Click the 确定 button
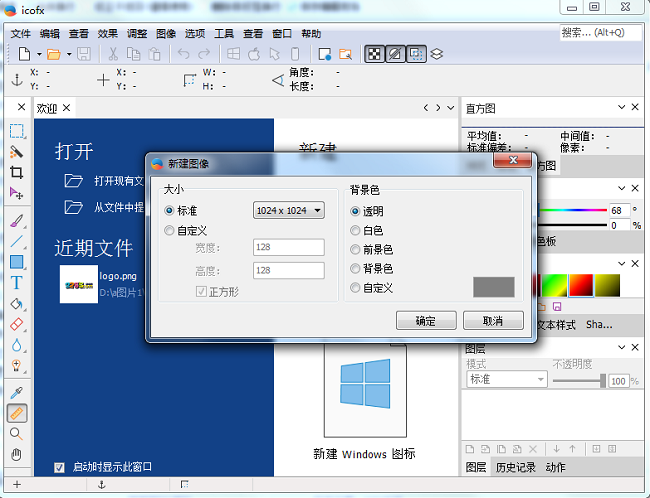This screenshot has width=650, height=498. 425,321
